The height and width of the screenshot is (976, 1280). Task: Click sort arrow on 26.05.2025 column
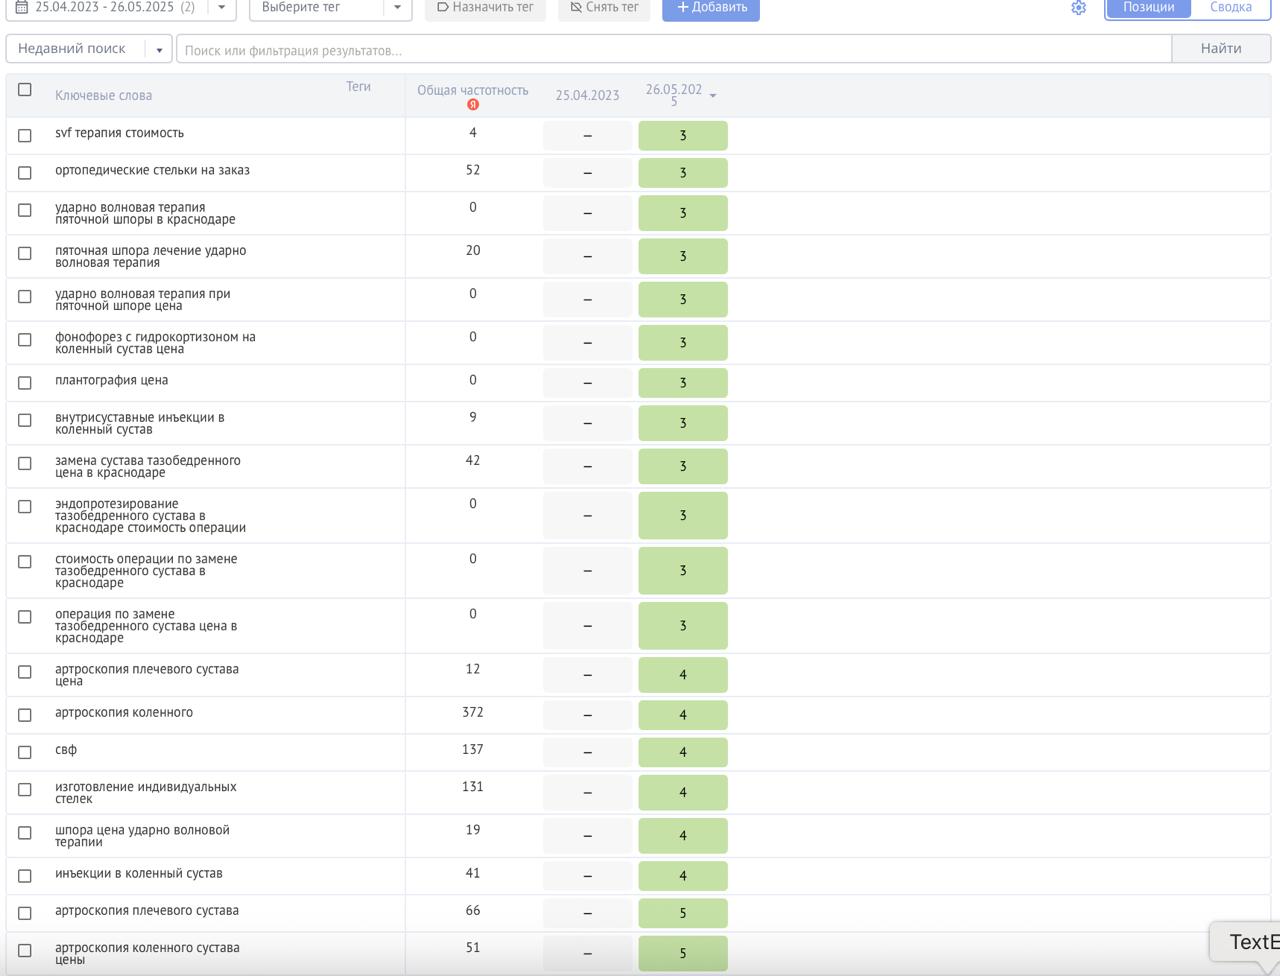click(713, 96)
